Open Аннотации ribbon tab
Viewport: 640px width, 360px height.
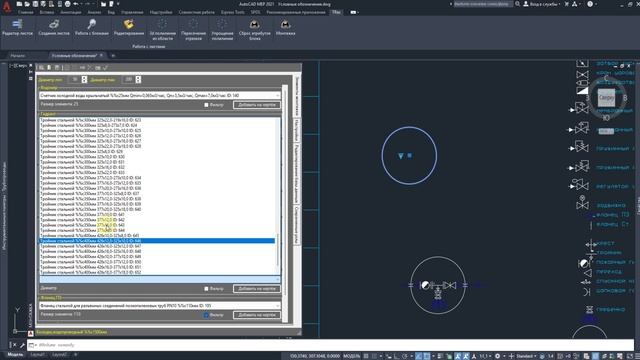coord(71,12)
